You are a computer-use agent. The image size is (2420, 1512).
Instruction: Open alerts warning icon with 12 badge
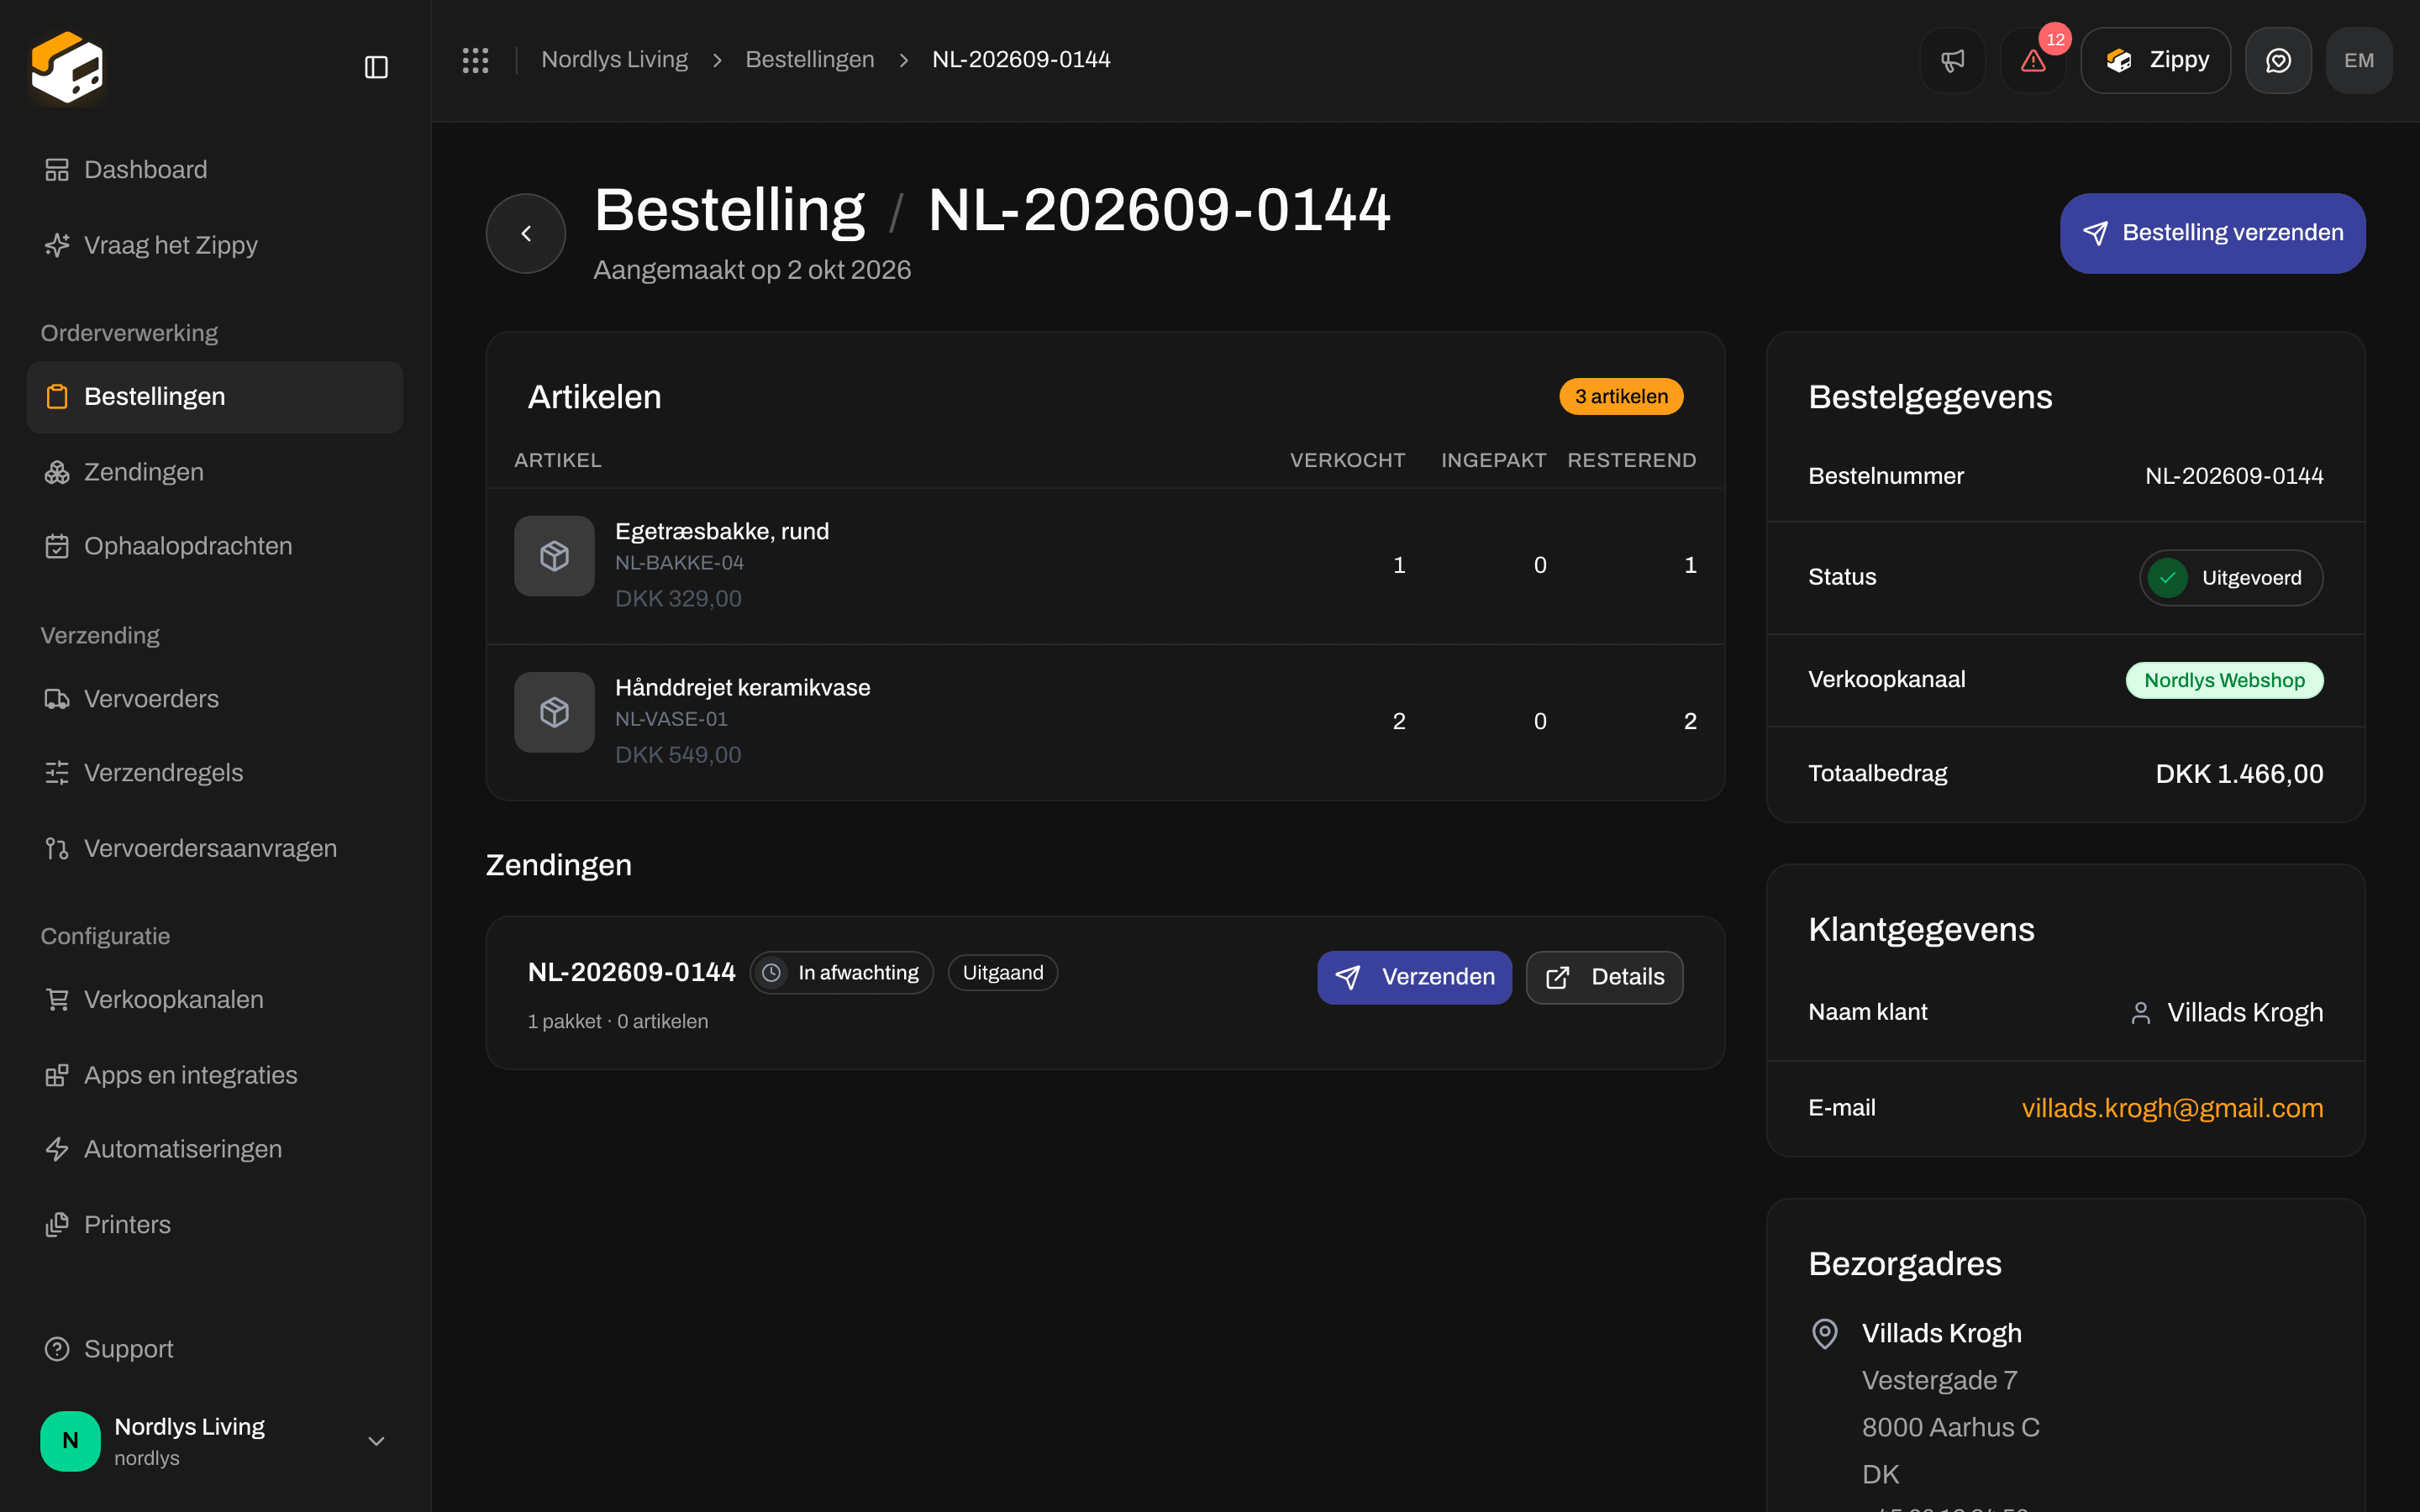pos(2033,60)
